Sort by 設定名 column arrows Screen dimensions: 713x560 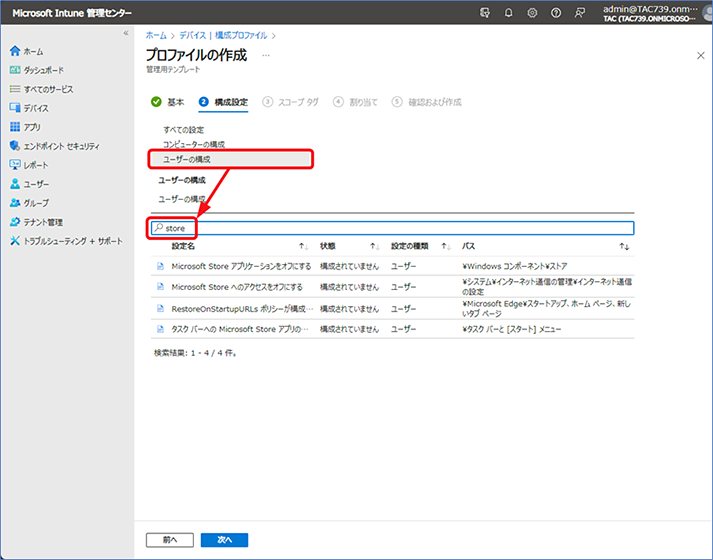click(x=303, y=246)
